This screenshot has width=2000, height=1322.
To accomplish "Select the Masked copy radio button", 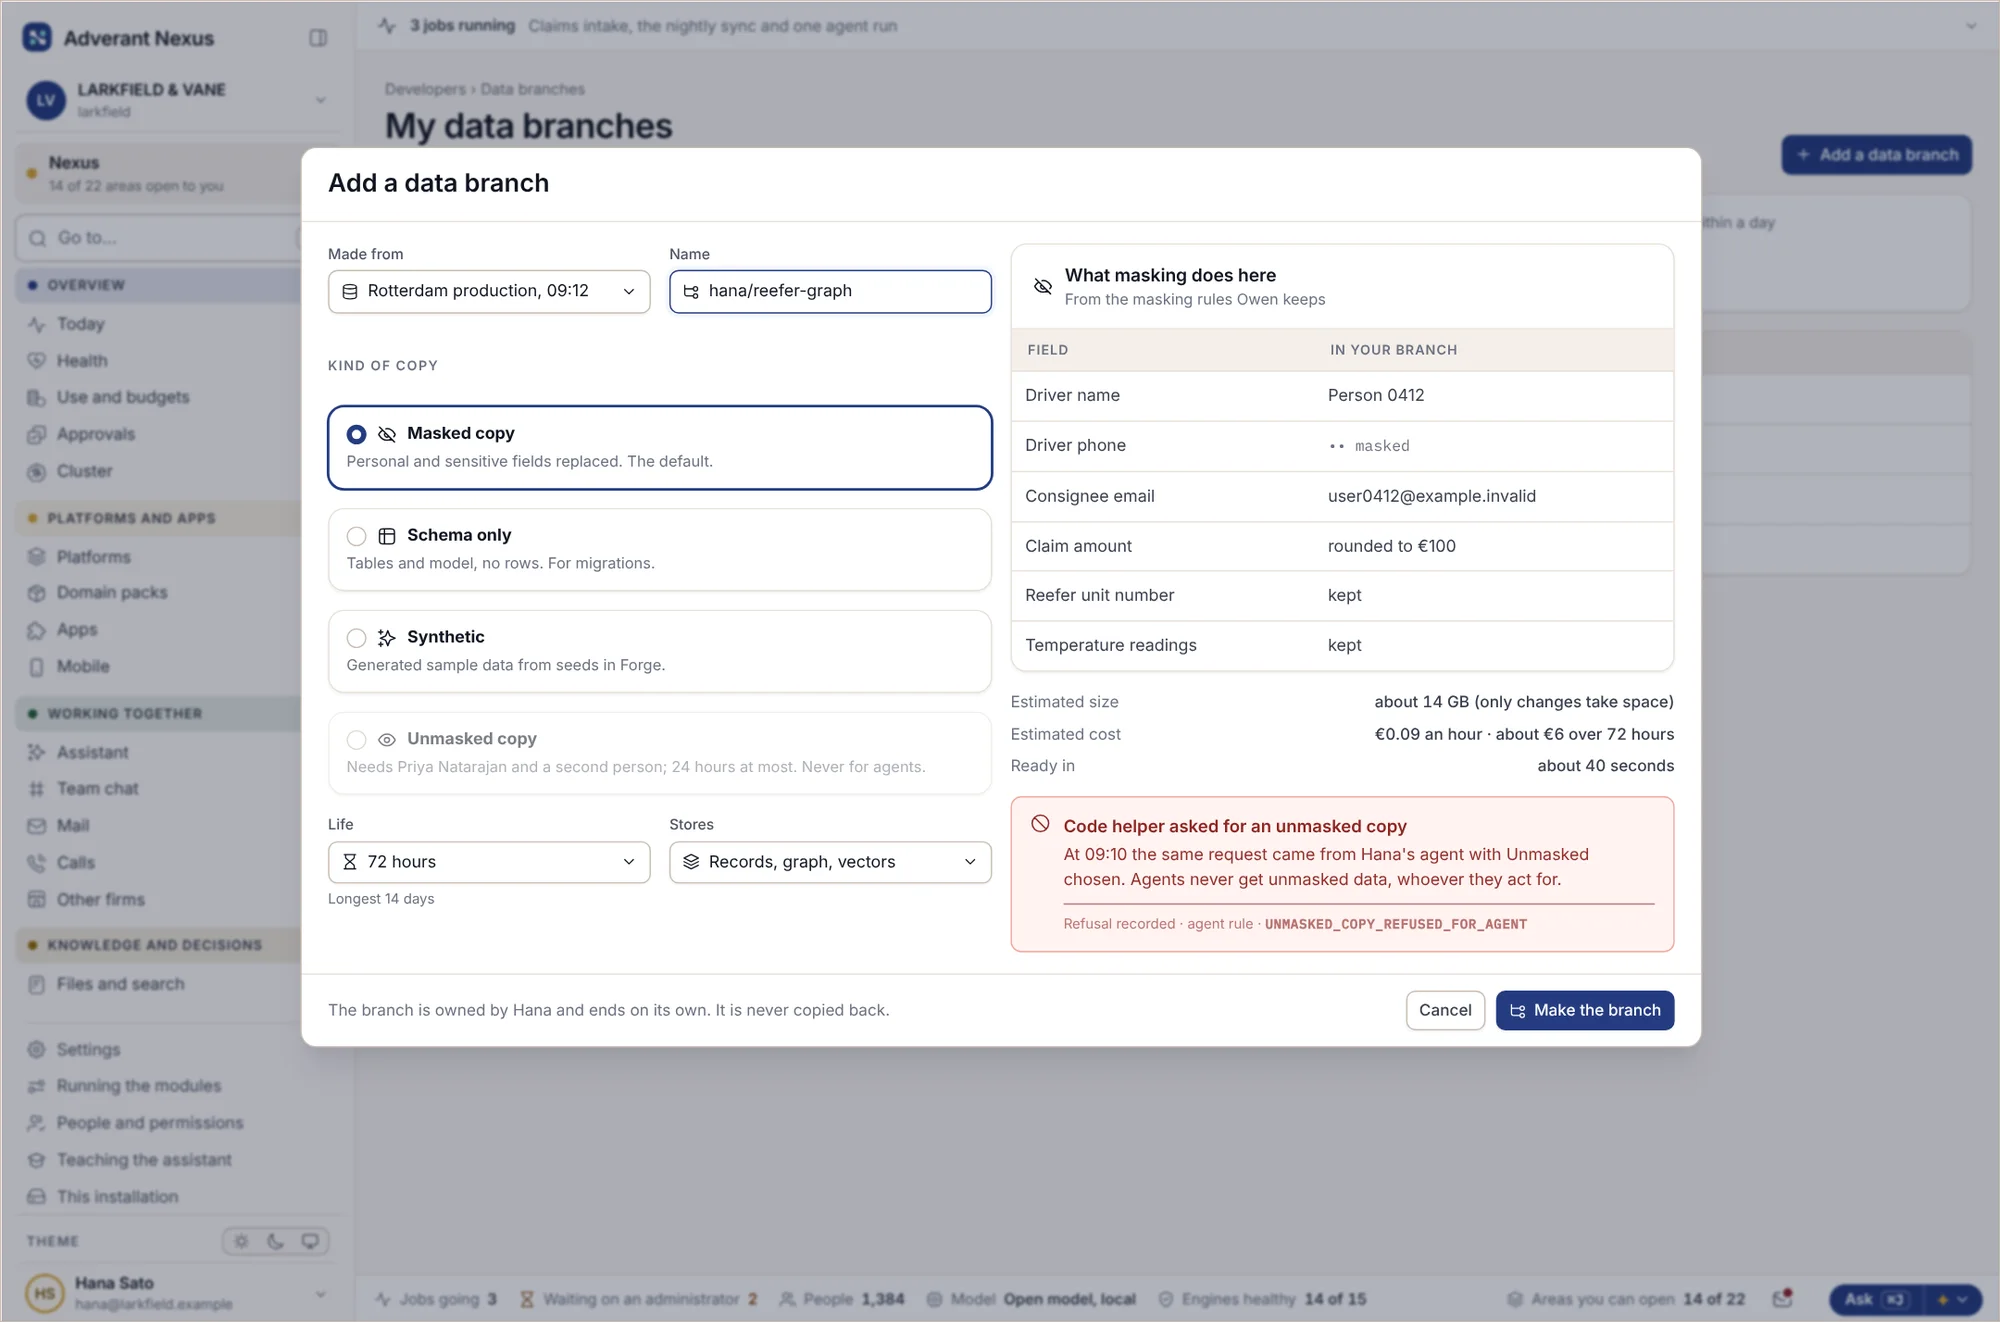I will (x=356, y=434).
